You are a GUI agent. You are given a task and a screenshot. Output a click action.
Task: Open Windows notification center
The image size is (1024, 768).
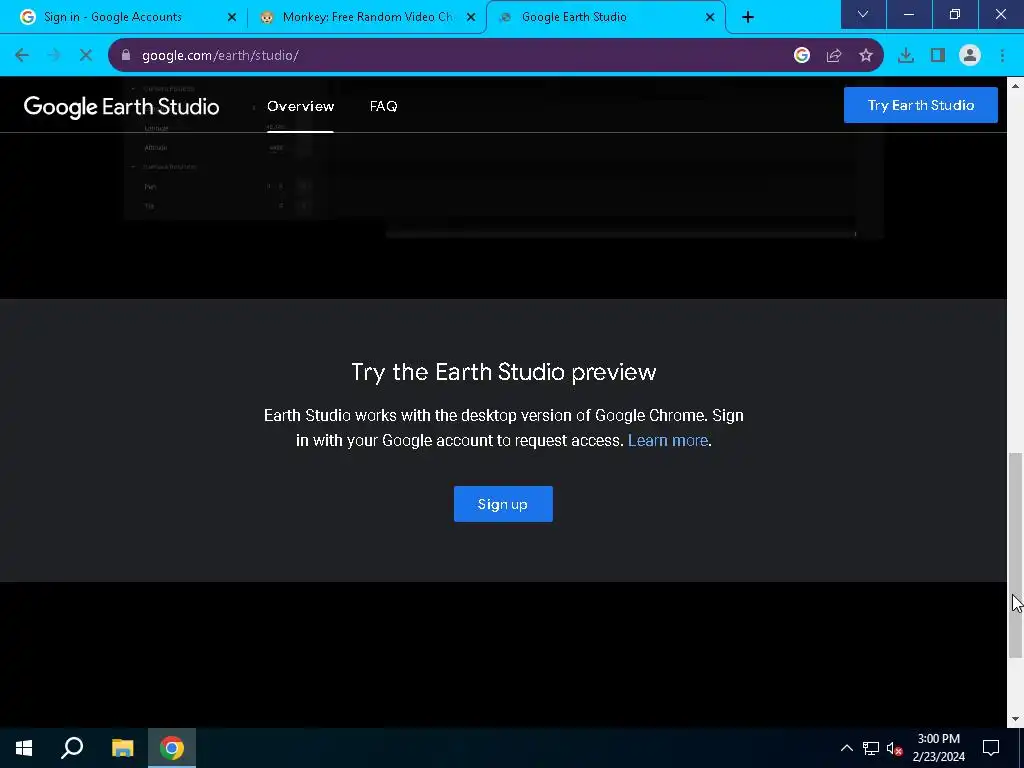point(991,748)
